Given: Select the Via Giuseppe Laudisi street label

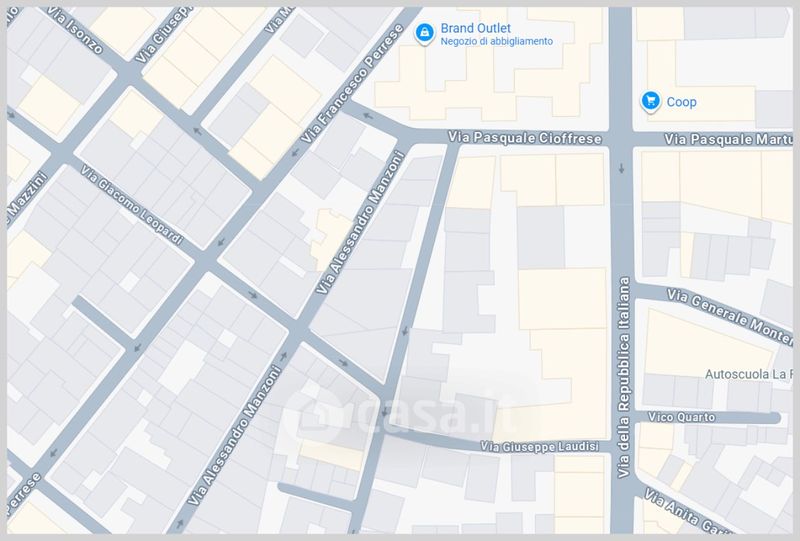Looking at the screenshot, I should tap(538, 445).
